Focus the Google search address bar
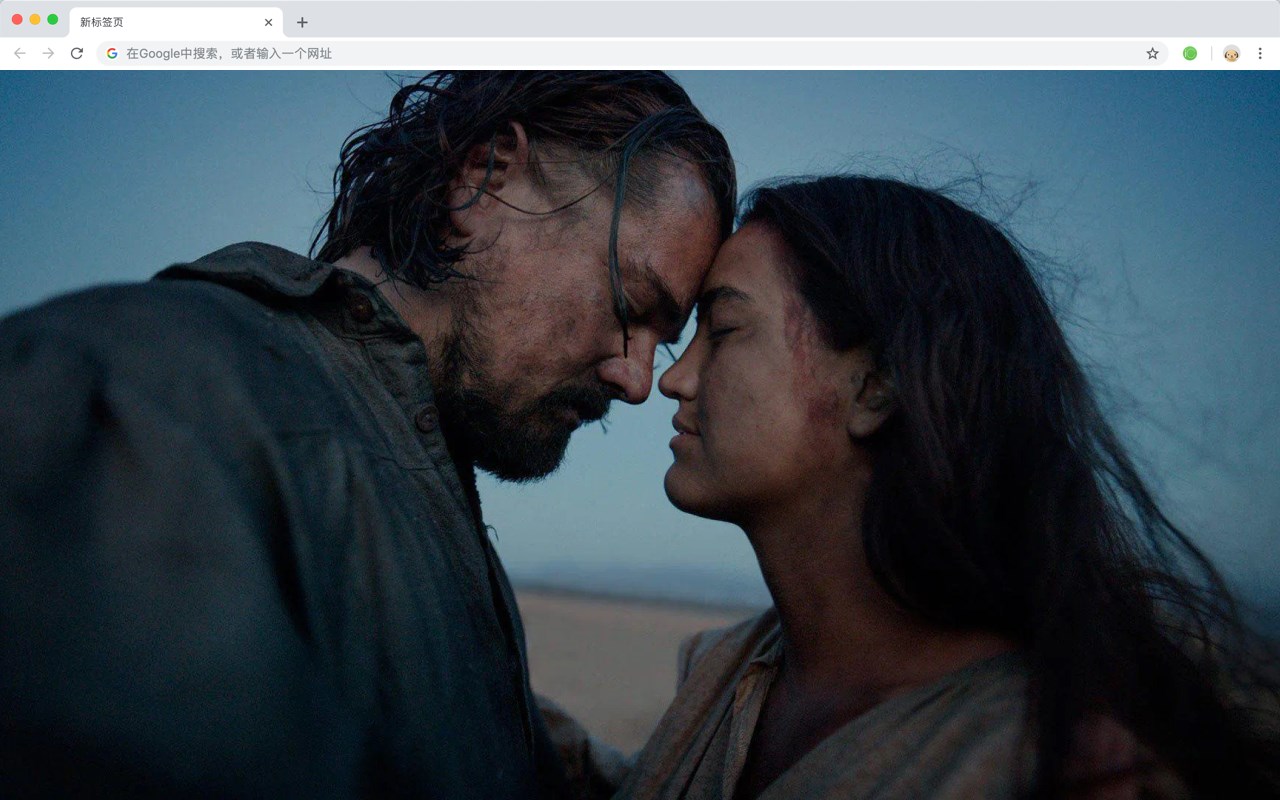The width and height of the screenshot is (1280, 800). pos(632,53)
